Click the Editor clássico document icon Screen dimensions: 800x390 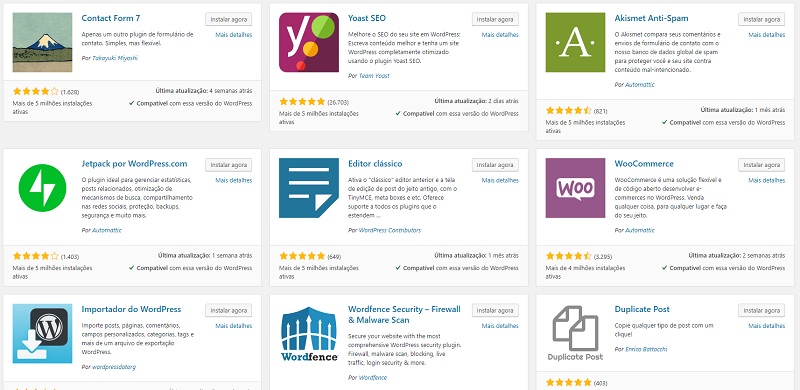(x=309, y=188)
